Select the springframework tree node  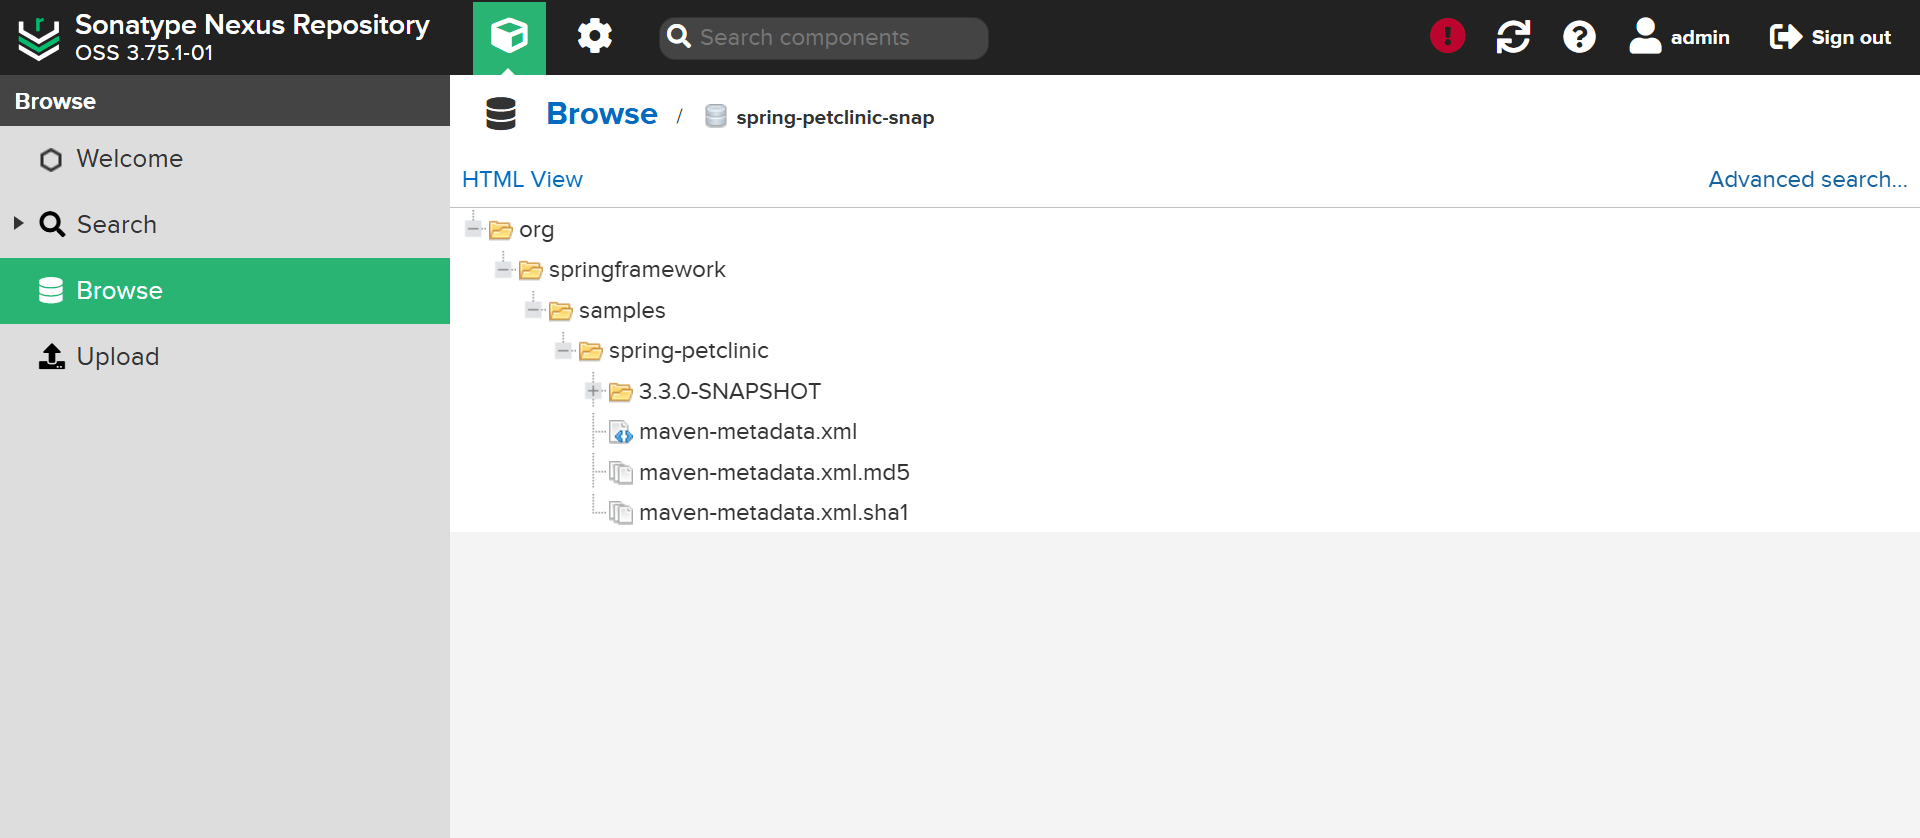(x=637, y=270)
